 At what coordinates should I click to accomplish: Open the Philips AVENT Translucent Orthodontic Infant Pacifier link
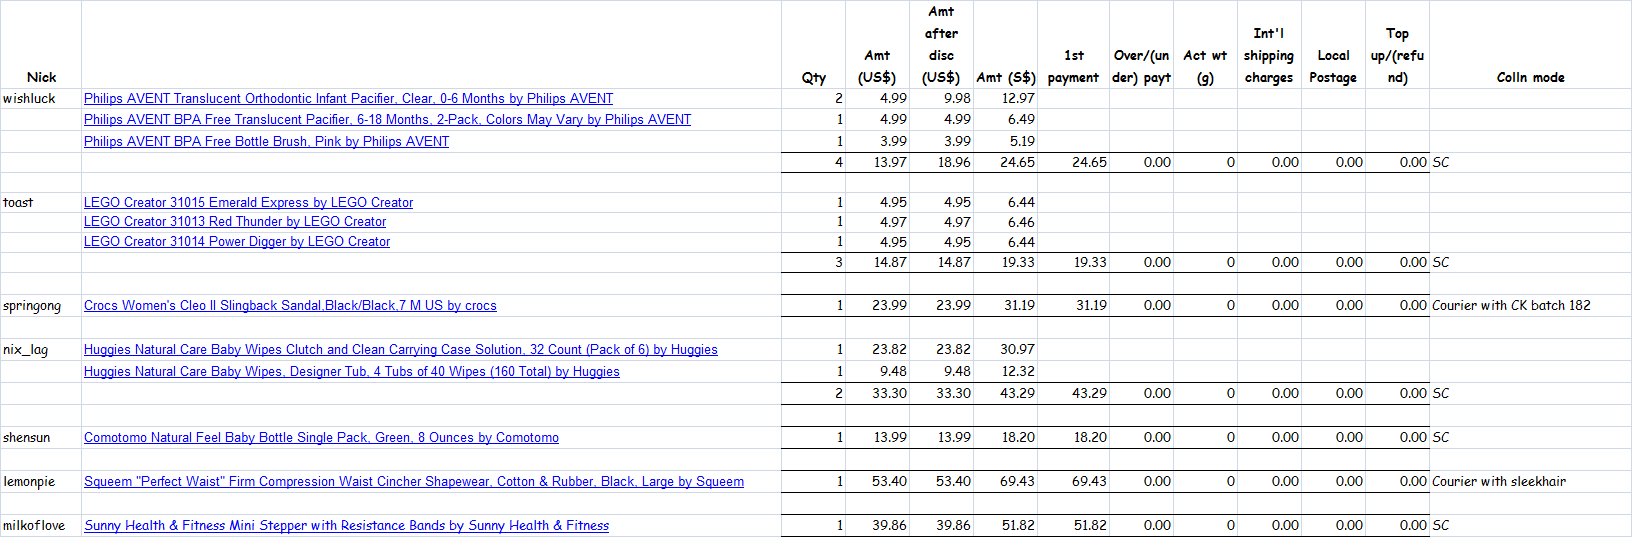point(348,98)
